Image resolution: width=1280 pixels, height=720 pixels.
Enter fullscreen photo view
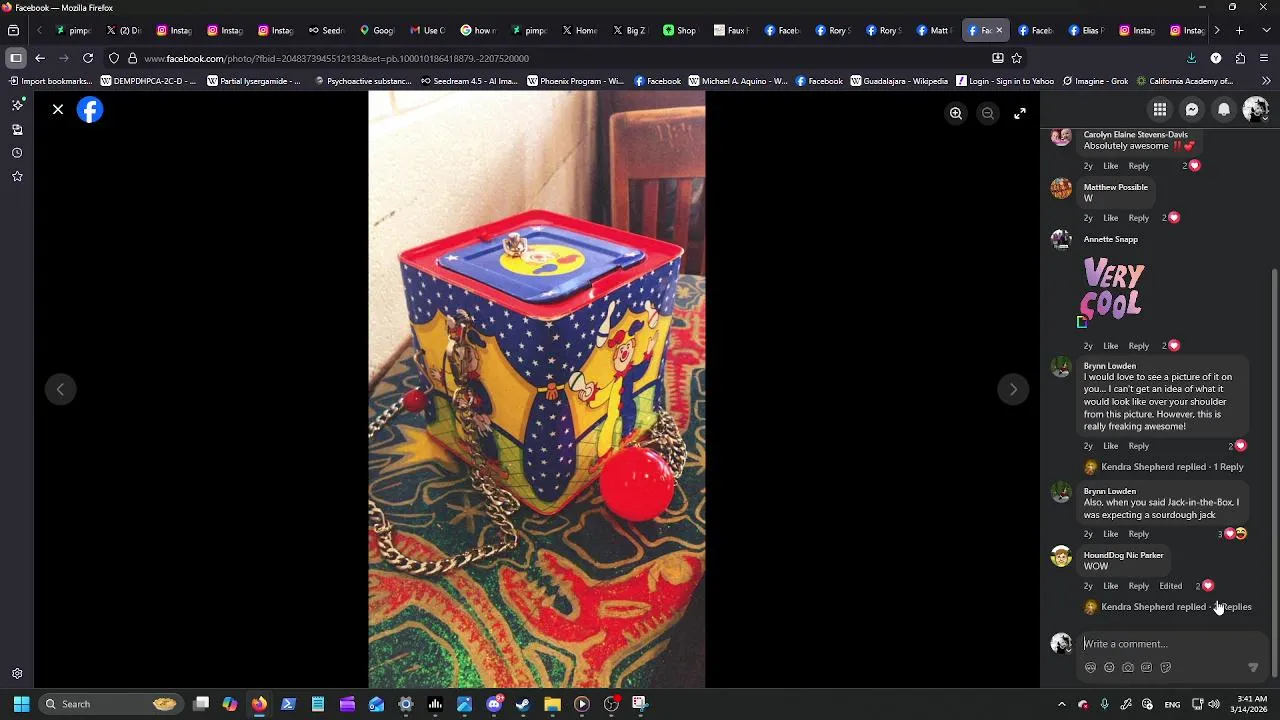(x=1020, y=114)
